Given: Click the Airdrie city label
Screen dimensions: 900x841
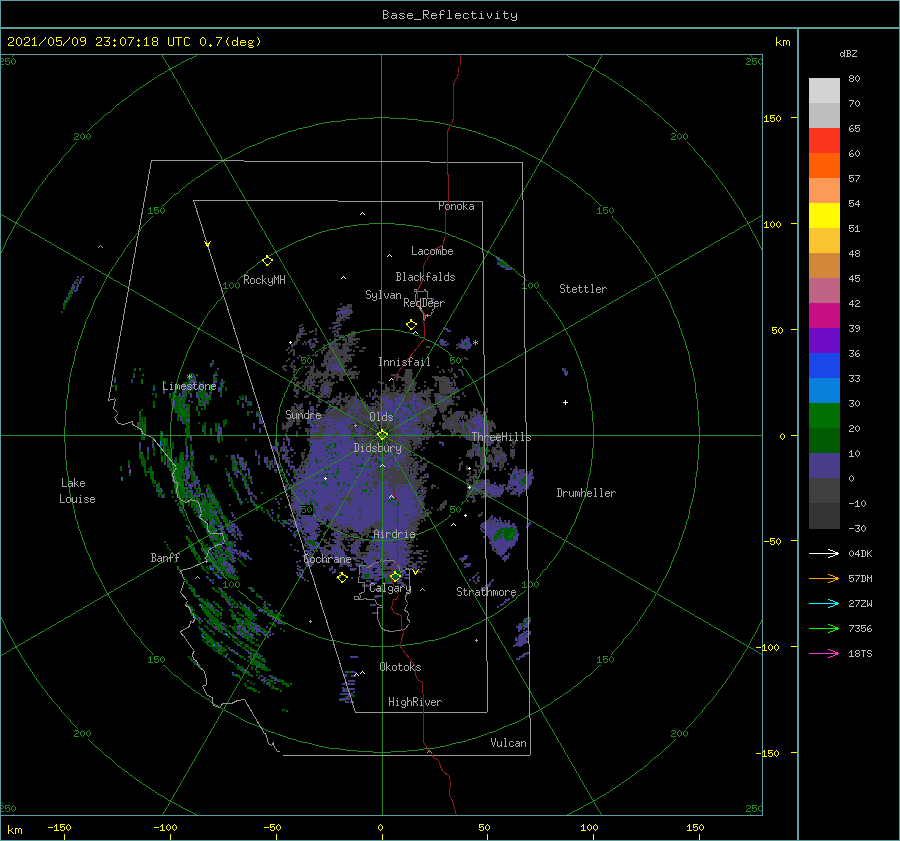Looking at the screenshot, I should (394, 534).
